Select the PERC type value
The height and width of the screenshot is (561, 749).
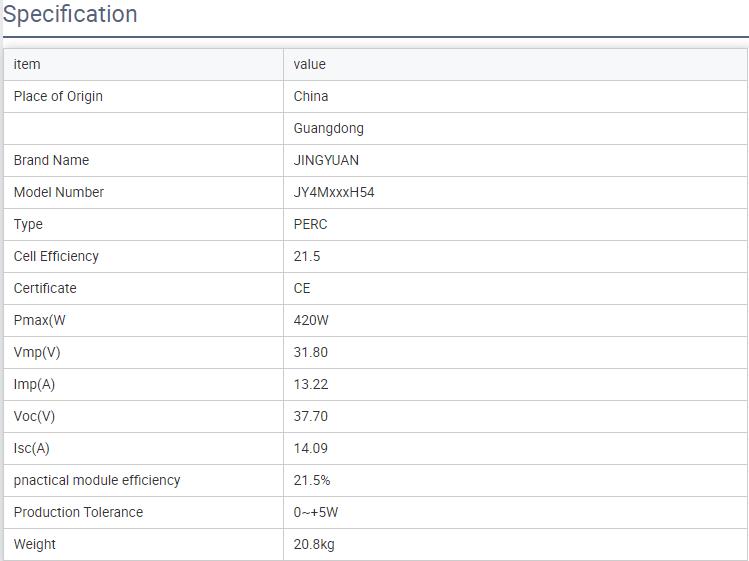310,224
